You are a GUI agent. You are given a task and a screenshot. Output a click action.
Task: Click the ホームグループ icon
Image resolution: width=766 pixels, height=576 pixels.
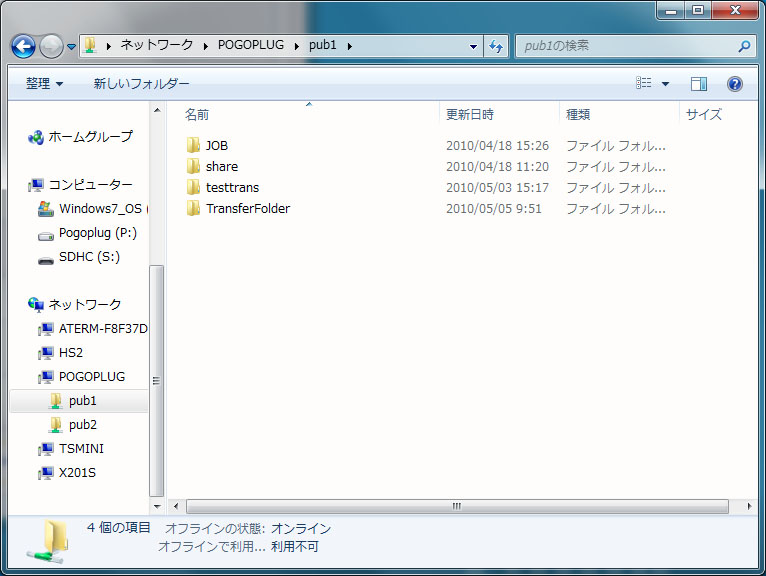36,138
